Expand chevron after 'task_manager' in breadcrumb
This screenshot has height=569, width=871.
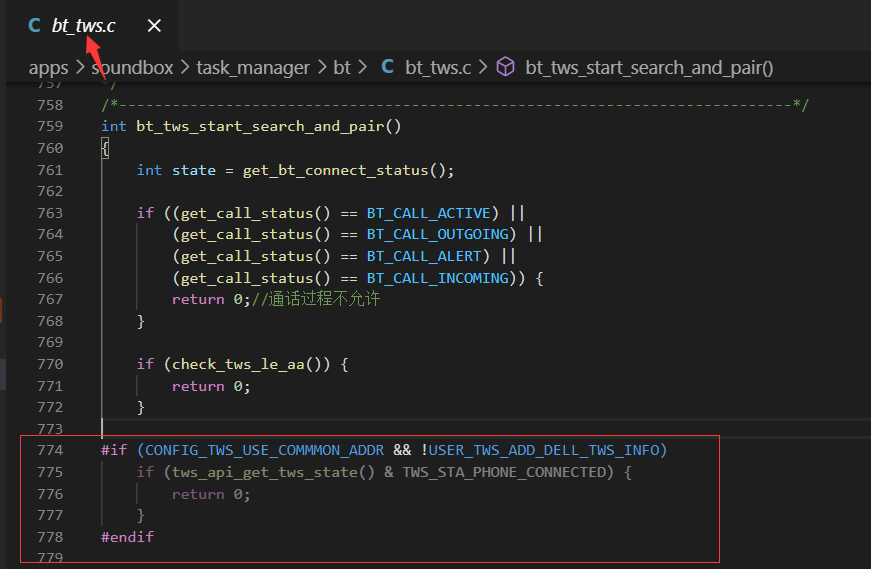pos(322,68)
